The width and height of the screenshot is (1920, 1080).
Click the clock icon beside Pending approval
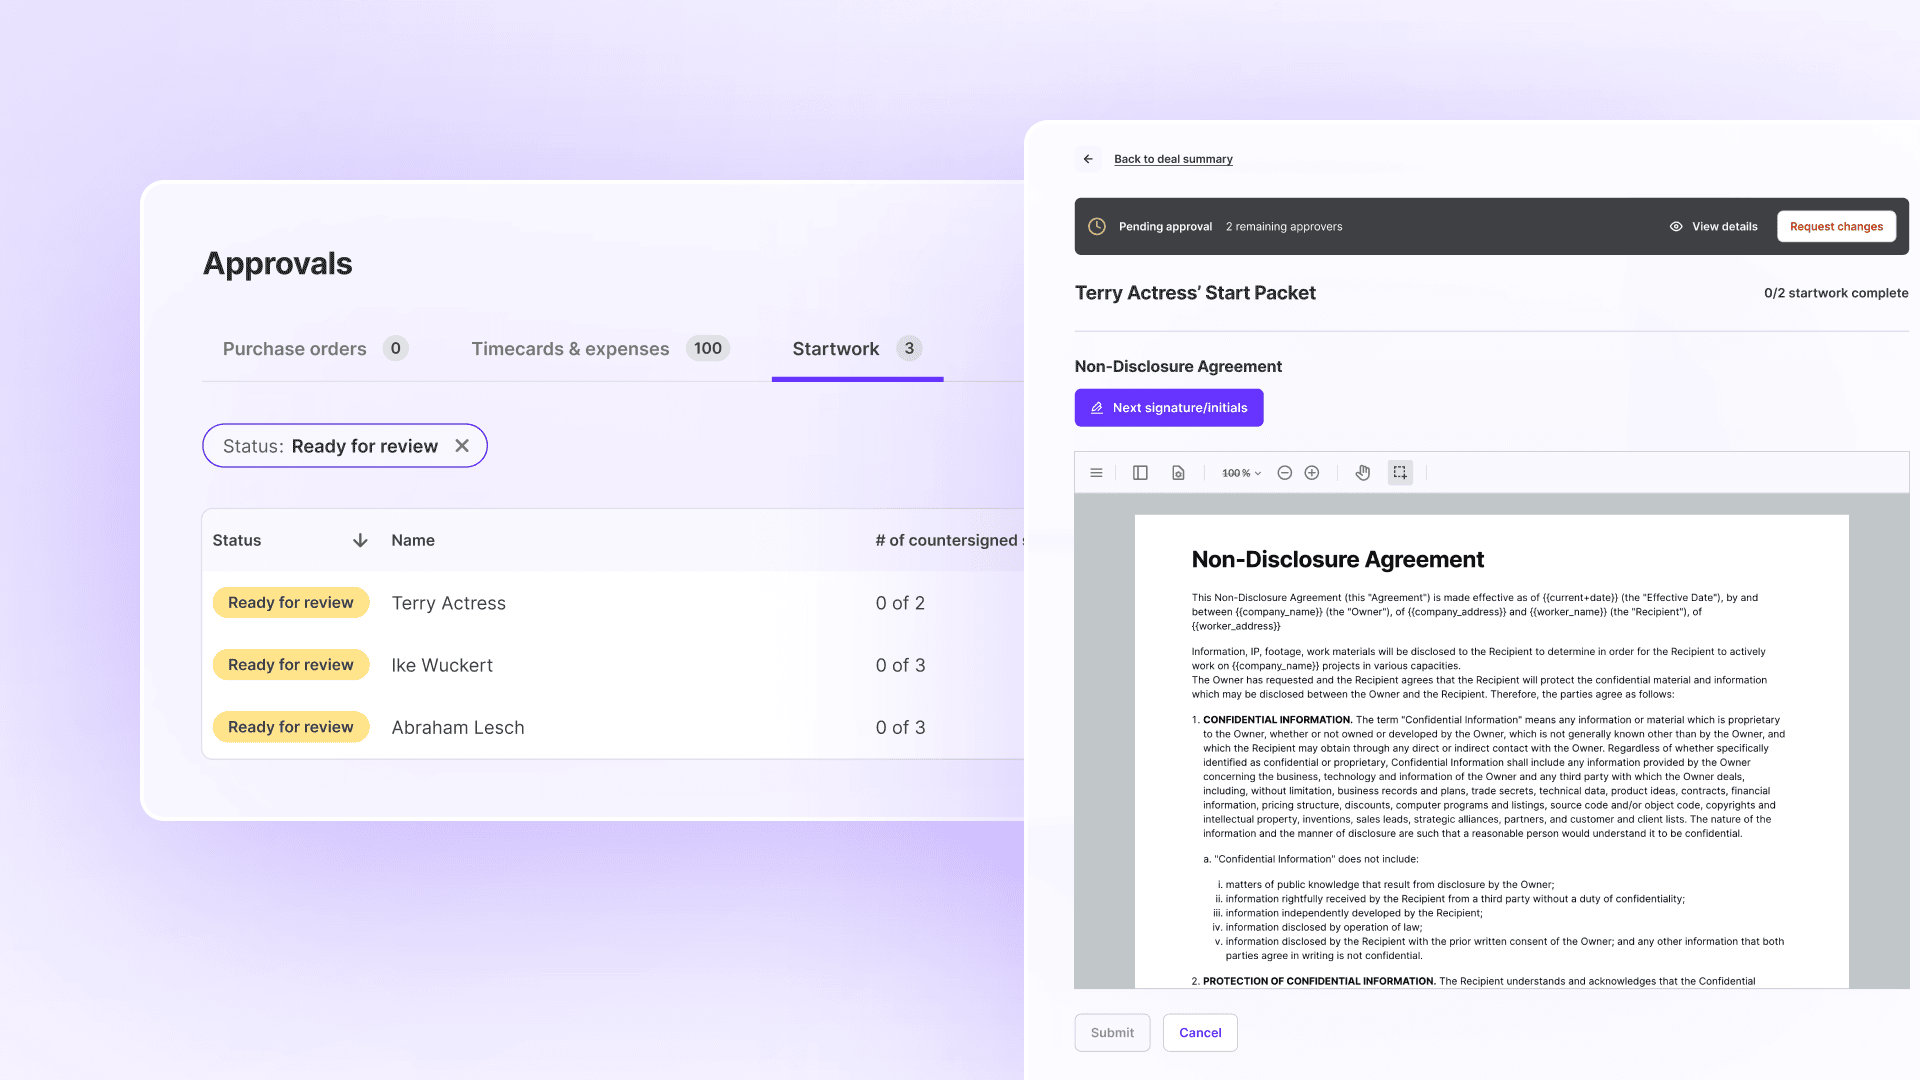click(x=1097, y=226)
